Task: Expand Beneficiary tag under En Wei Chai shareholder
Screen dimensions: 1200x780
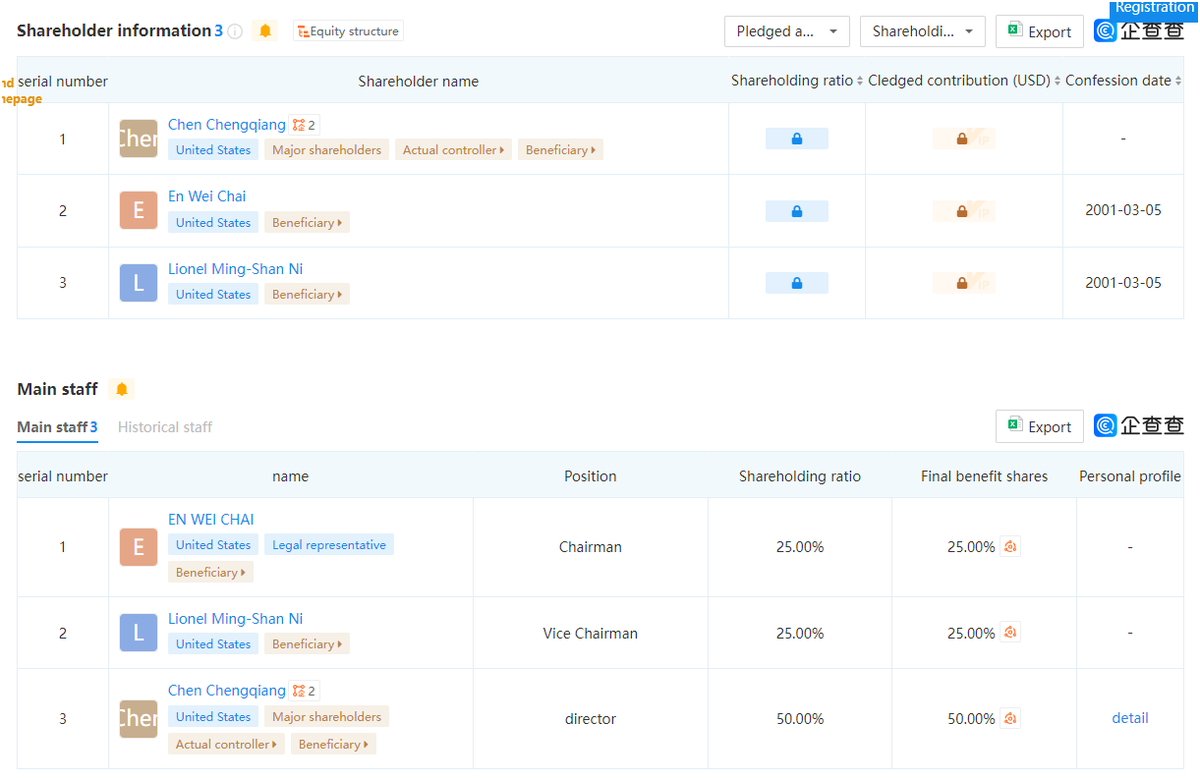Action: coord(307,223)
